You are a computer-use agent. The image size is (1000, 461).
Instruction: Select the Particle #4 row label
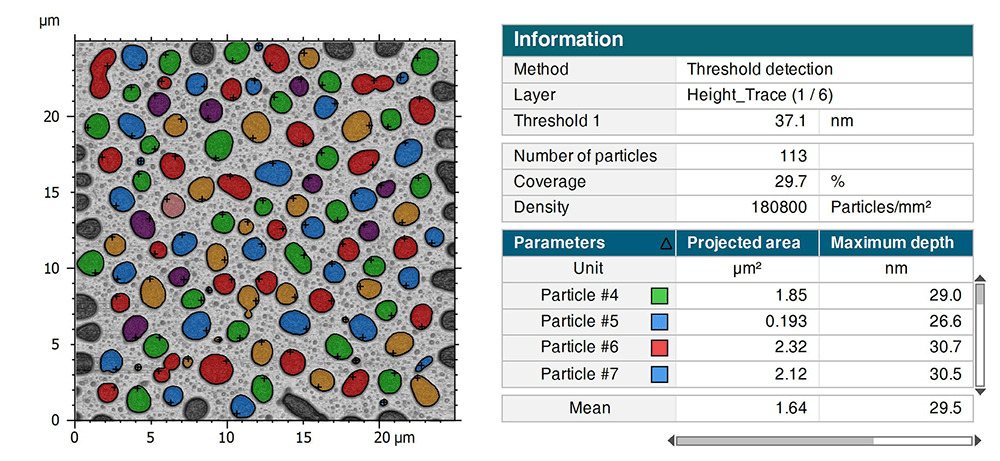[x=579, y=296]
